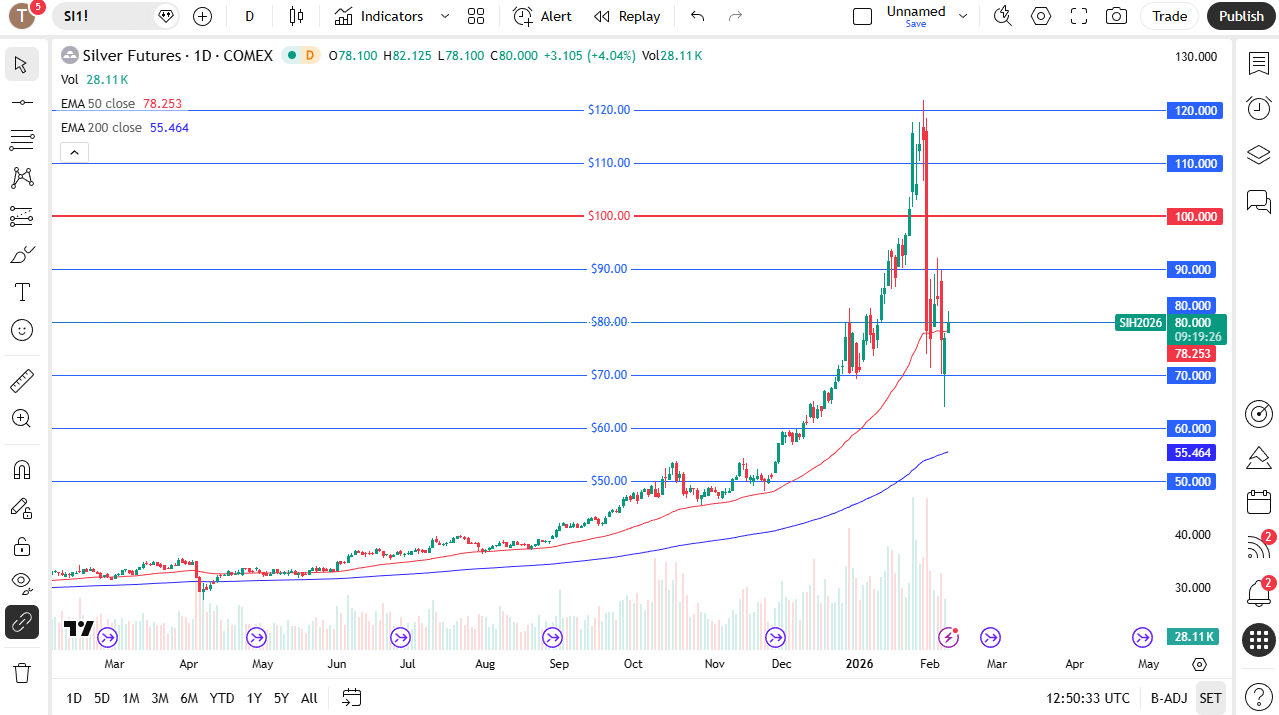Screen dimensions: 1279x715
Task: Hide all drawings with eye icon
Action: click(21, 584)
